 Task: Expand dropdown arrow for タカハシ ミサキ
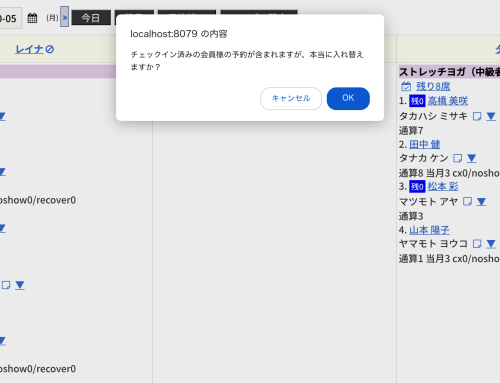[x=491, y=116]
